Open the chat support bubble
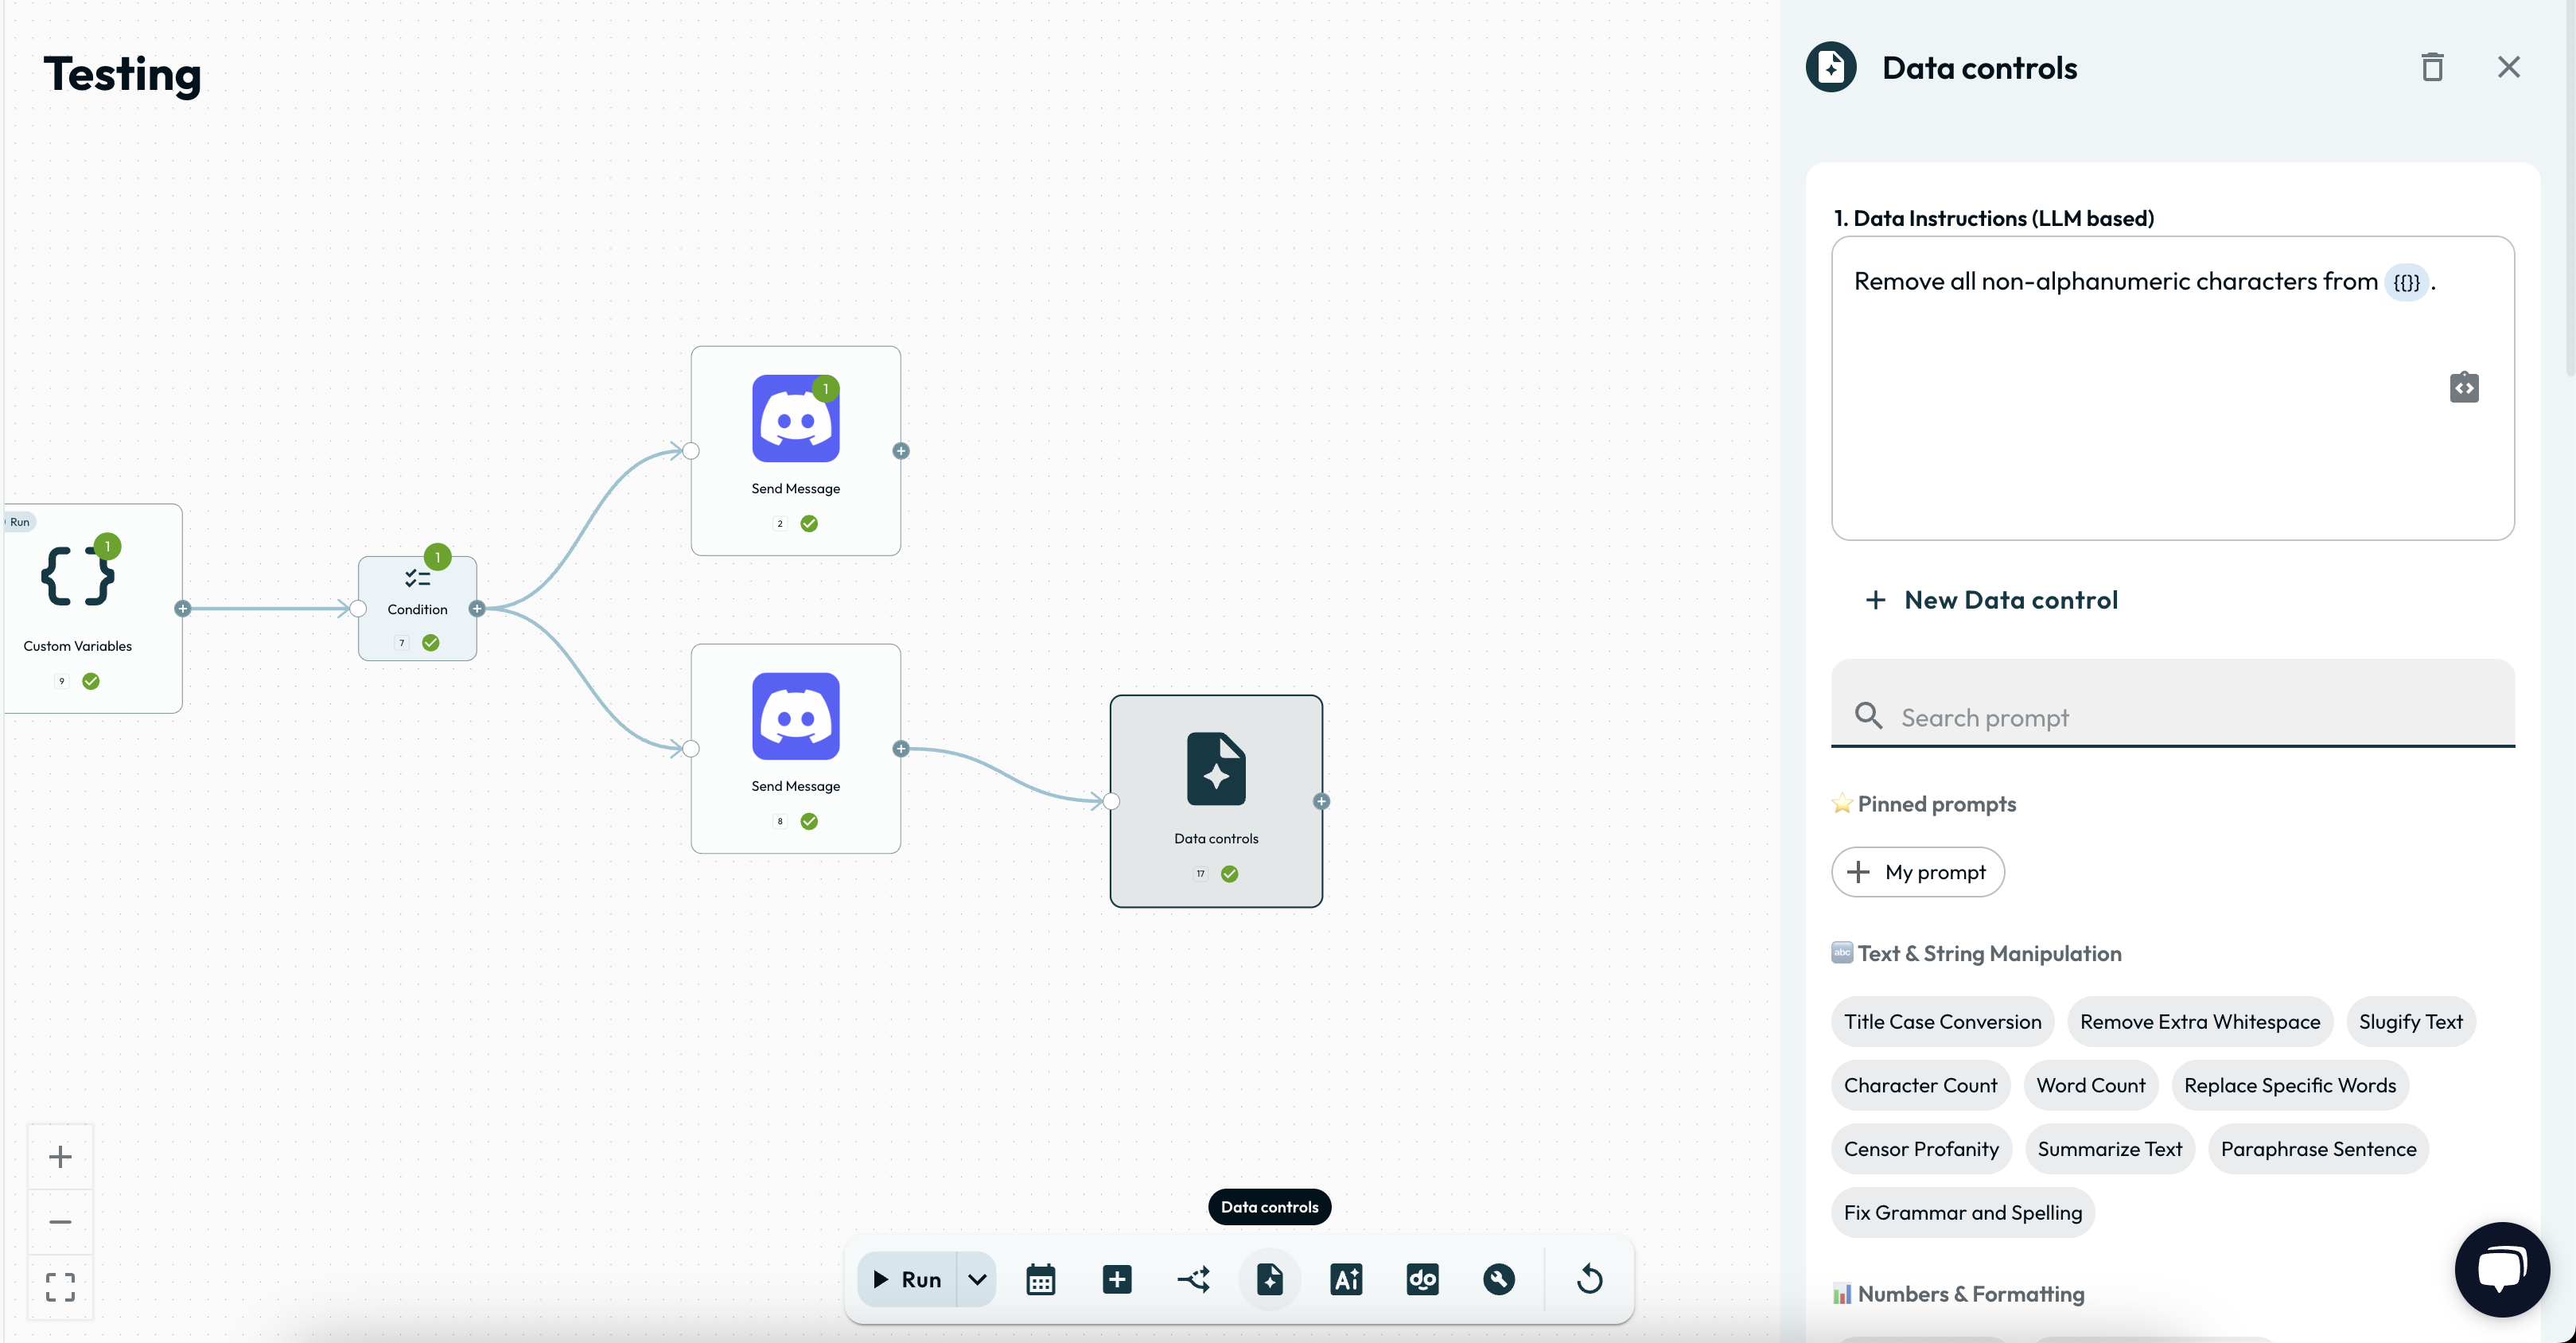Image resolution: width=2576 pixels, height=1343 pixels. [x=2501, y=1269]
